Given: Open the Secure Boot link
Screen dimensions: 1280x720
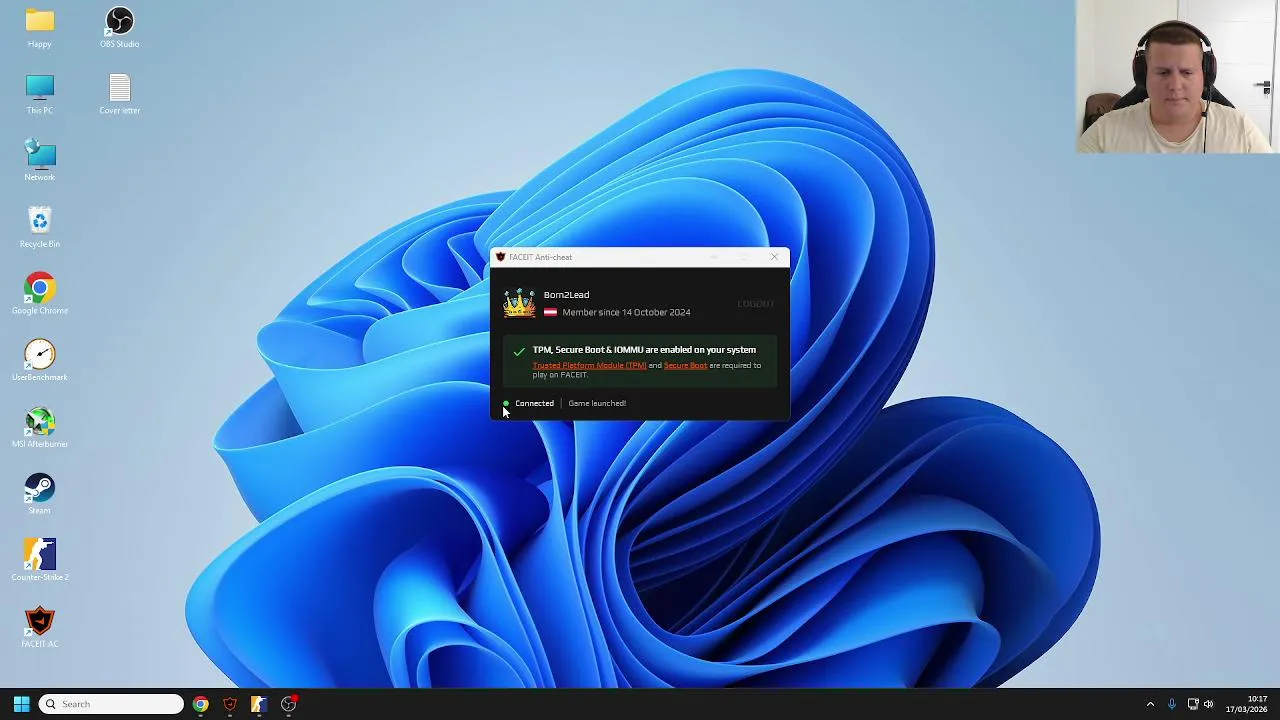Looking at the screenshot, I should tap(685, 365).
